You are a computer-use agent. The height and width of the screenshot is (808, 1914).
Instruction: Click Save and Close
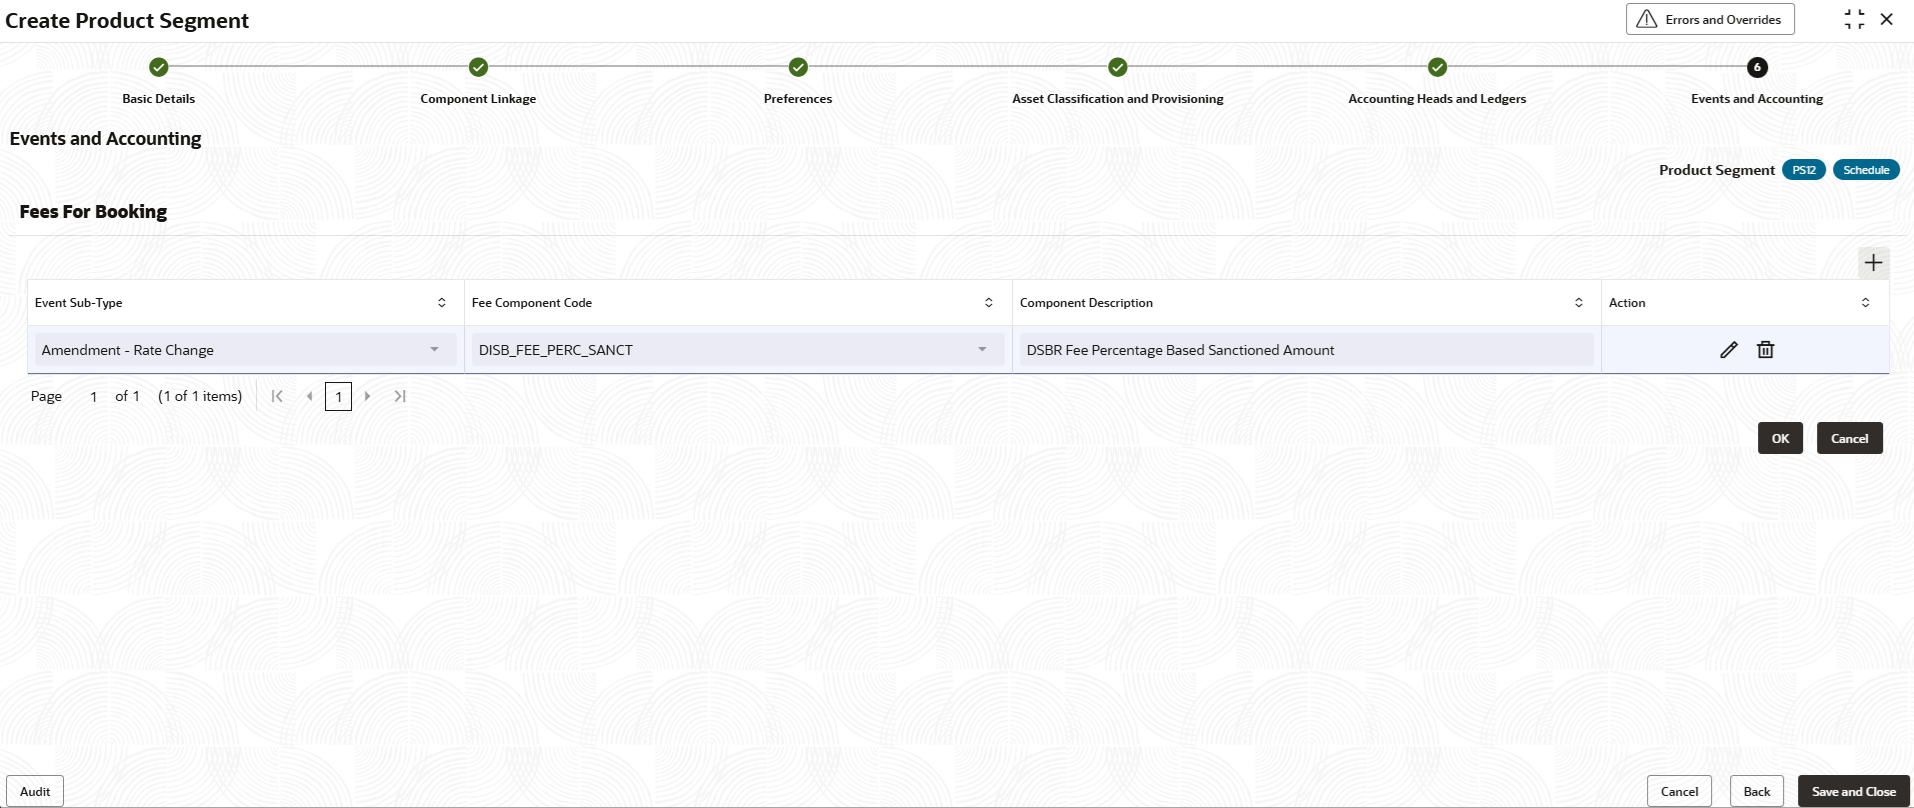(x=1853, y=791)
